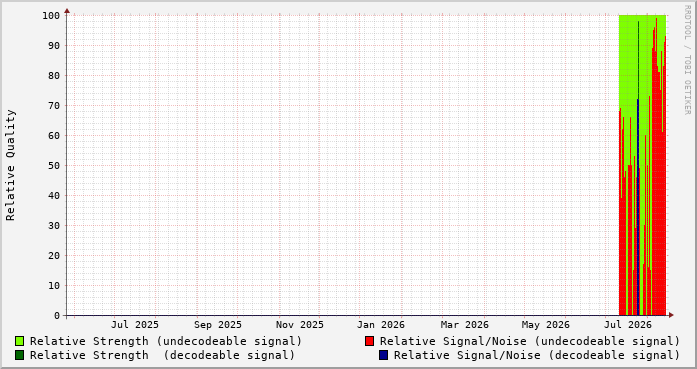Click the dark blue decodeable signal/noise swatch
This screenshot has width=697, height=369.
tap(383, 355)
